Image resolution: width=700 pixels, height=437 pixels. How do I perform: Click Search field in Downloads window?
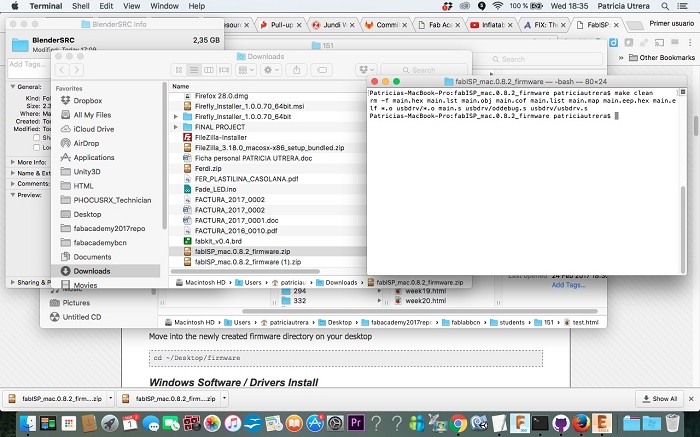423,70
